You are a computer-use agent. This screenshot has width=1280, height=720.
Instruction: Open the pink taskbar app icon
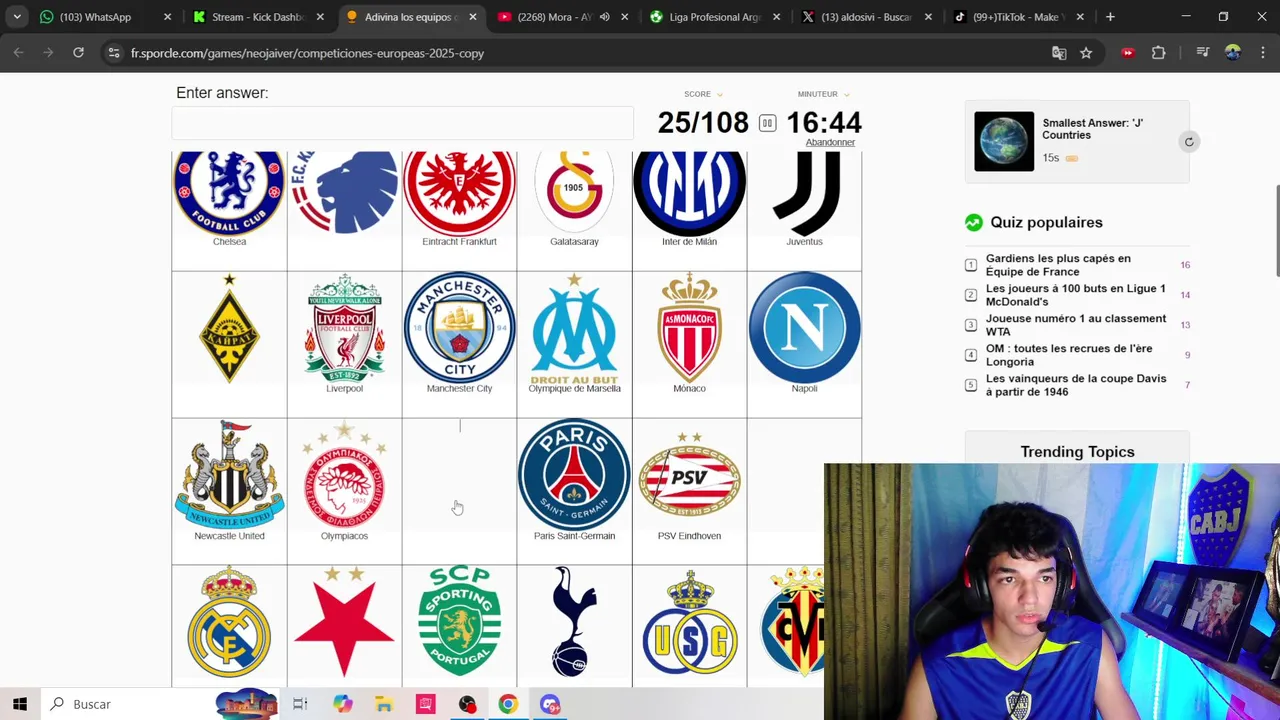[425, 704]
